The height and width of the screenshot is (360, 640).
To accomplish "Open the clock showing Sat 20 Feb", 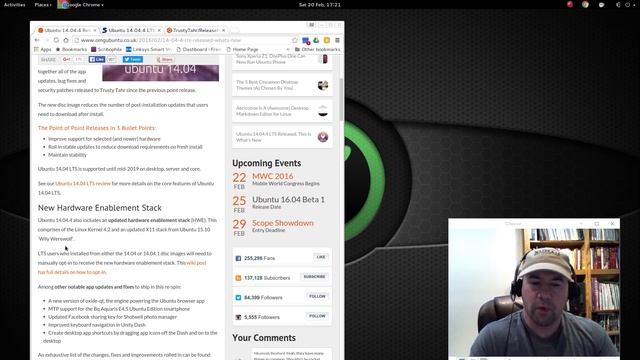I will click(x=320, y=5).
